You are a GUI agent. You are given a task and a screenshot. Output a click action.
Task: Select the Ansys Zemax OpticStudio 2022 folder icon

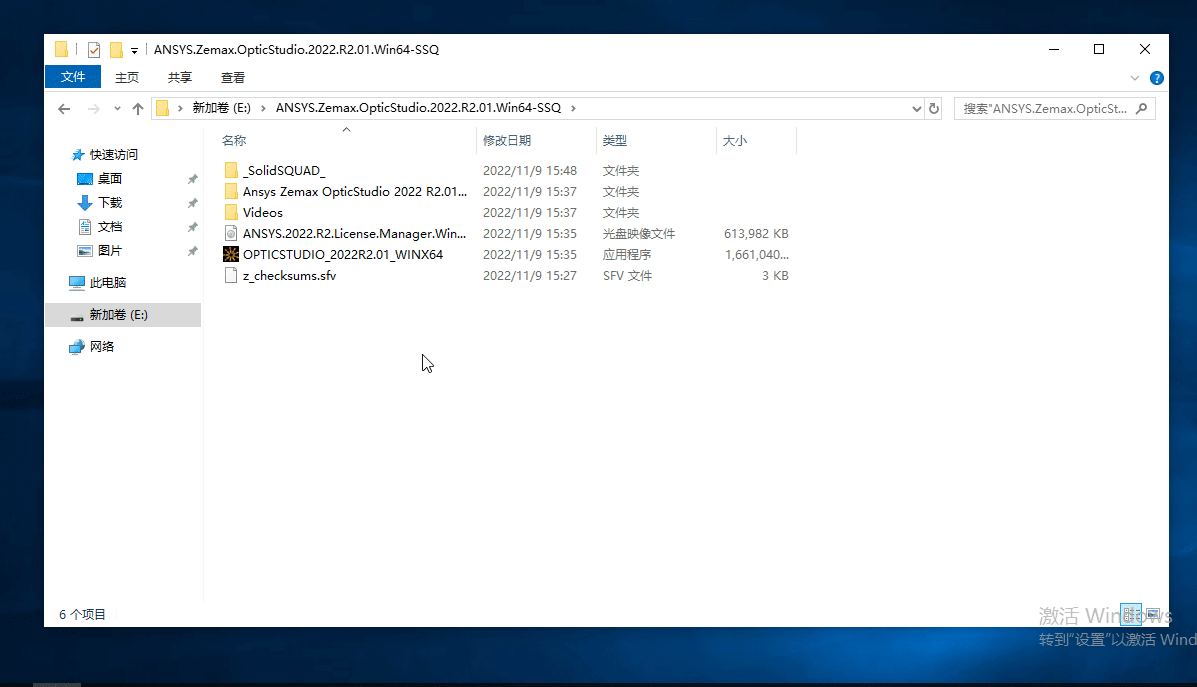coord(231,192)
